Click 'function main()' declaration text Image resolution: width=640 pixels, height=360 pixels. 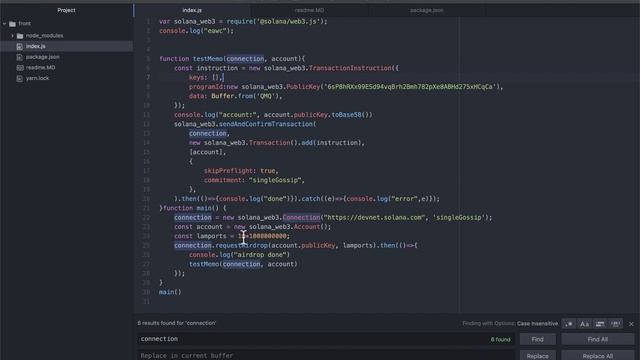click(x=194, y=208)
